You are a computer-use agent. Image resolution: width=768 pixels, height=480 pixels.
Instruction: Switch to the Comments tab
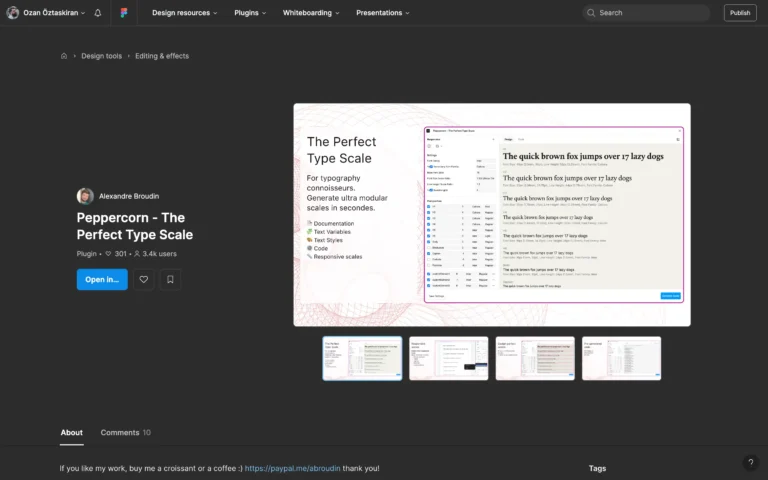pos(125,432)
